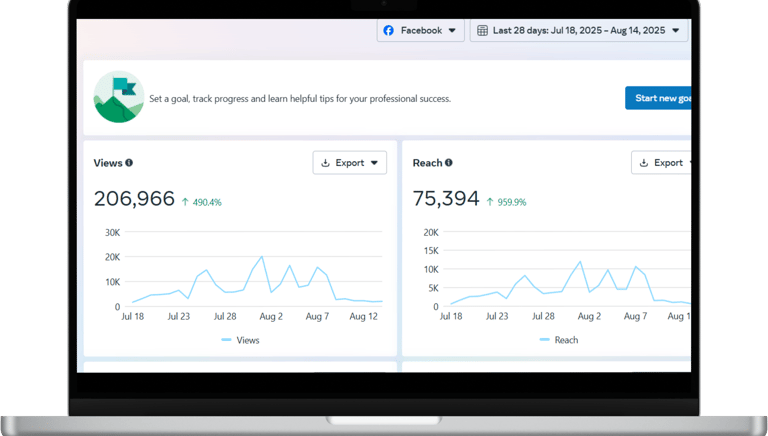Screen dimensions: 768x436
Task: Click the calendar icon in date selector
Action: [x=482, y=30]
